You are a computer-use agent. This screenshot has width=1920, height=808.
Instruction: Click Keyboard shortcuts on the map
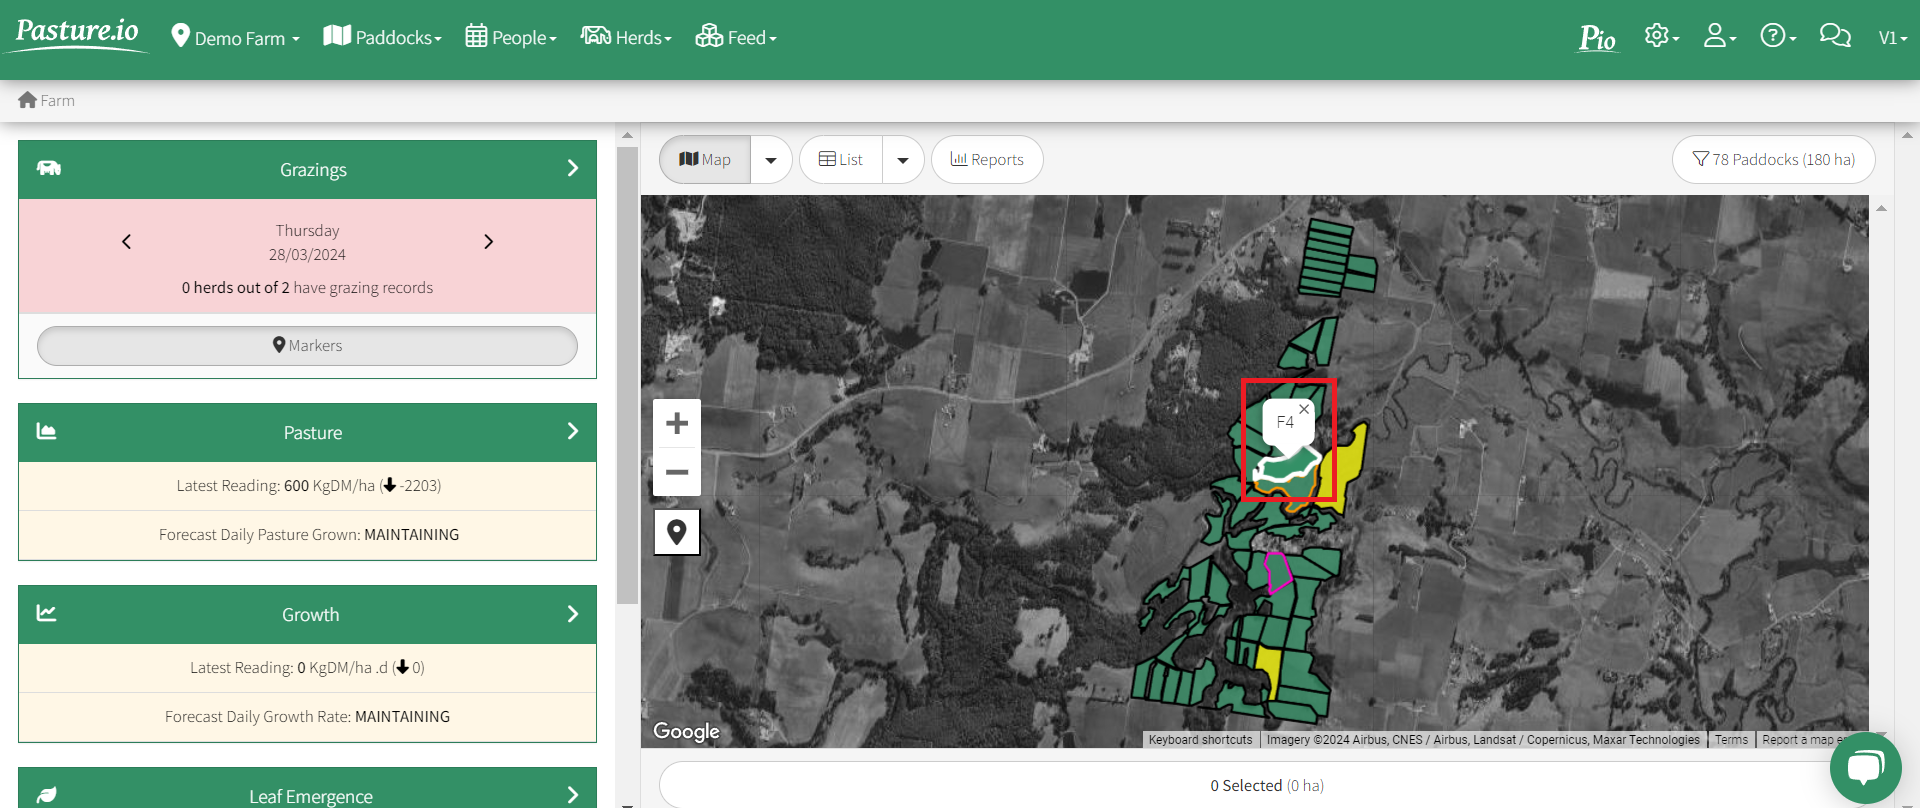(x=1200, y=740)
